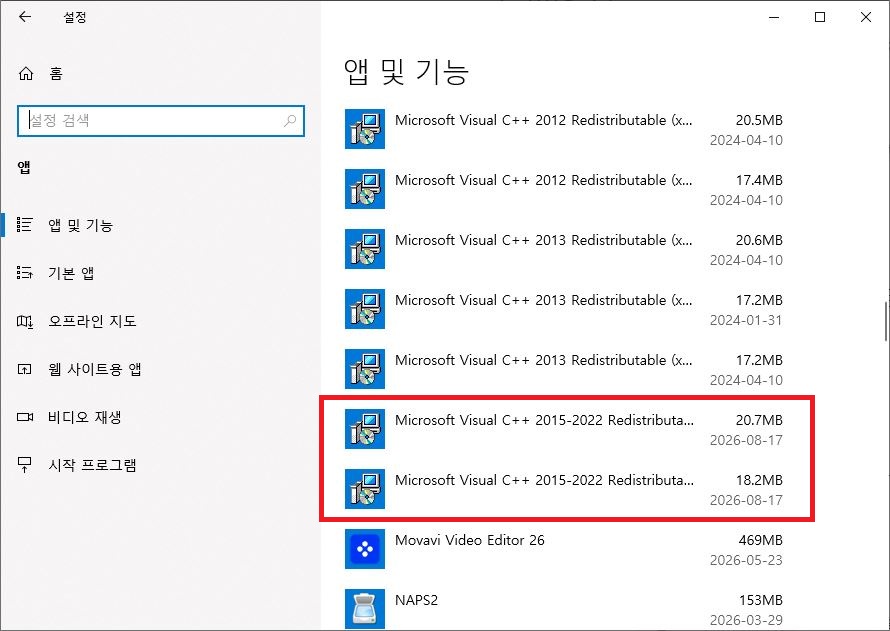Click the 오프라인 지도 map icon
This screenshot has height=631, width=890.
click(x=24, y=322)
